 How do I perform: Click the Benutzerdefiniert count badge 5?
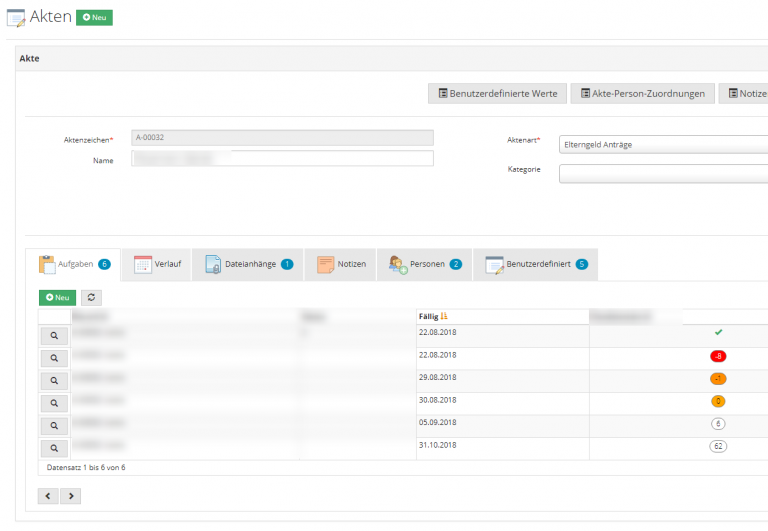(582, 265)
